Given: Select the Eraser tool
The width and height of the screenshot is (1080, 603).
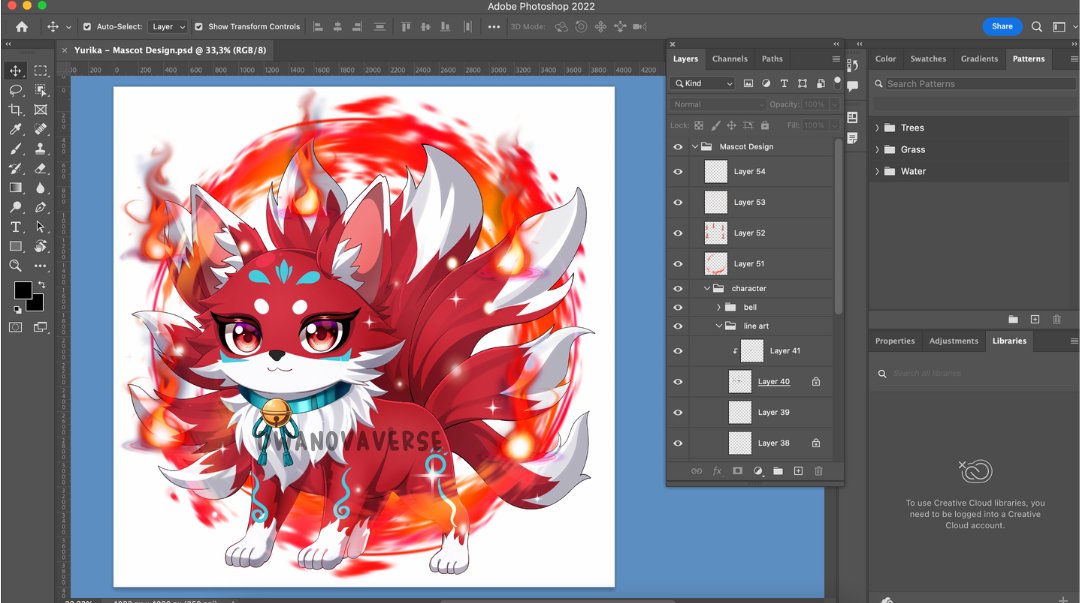Looking at the screenshot, I should pos(41,168).
